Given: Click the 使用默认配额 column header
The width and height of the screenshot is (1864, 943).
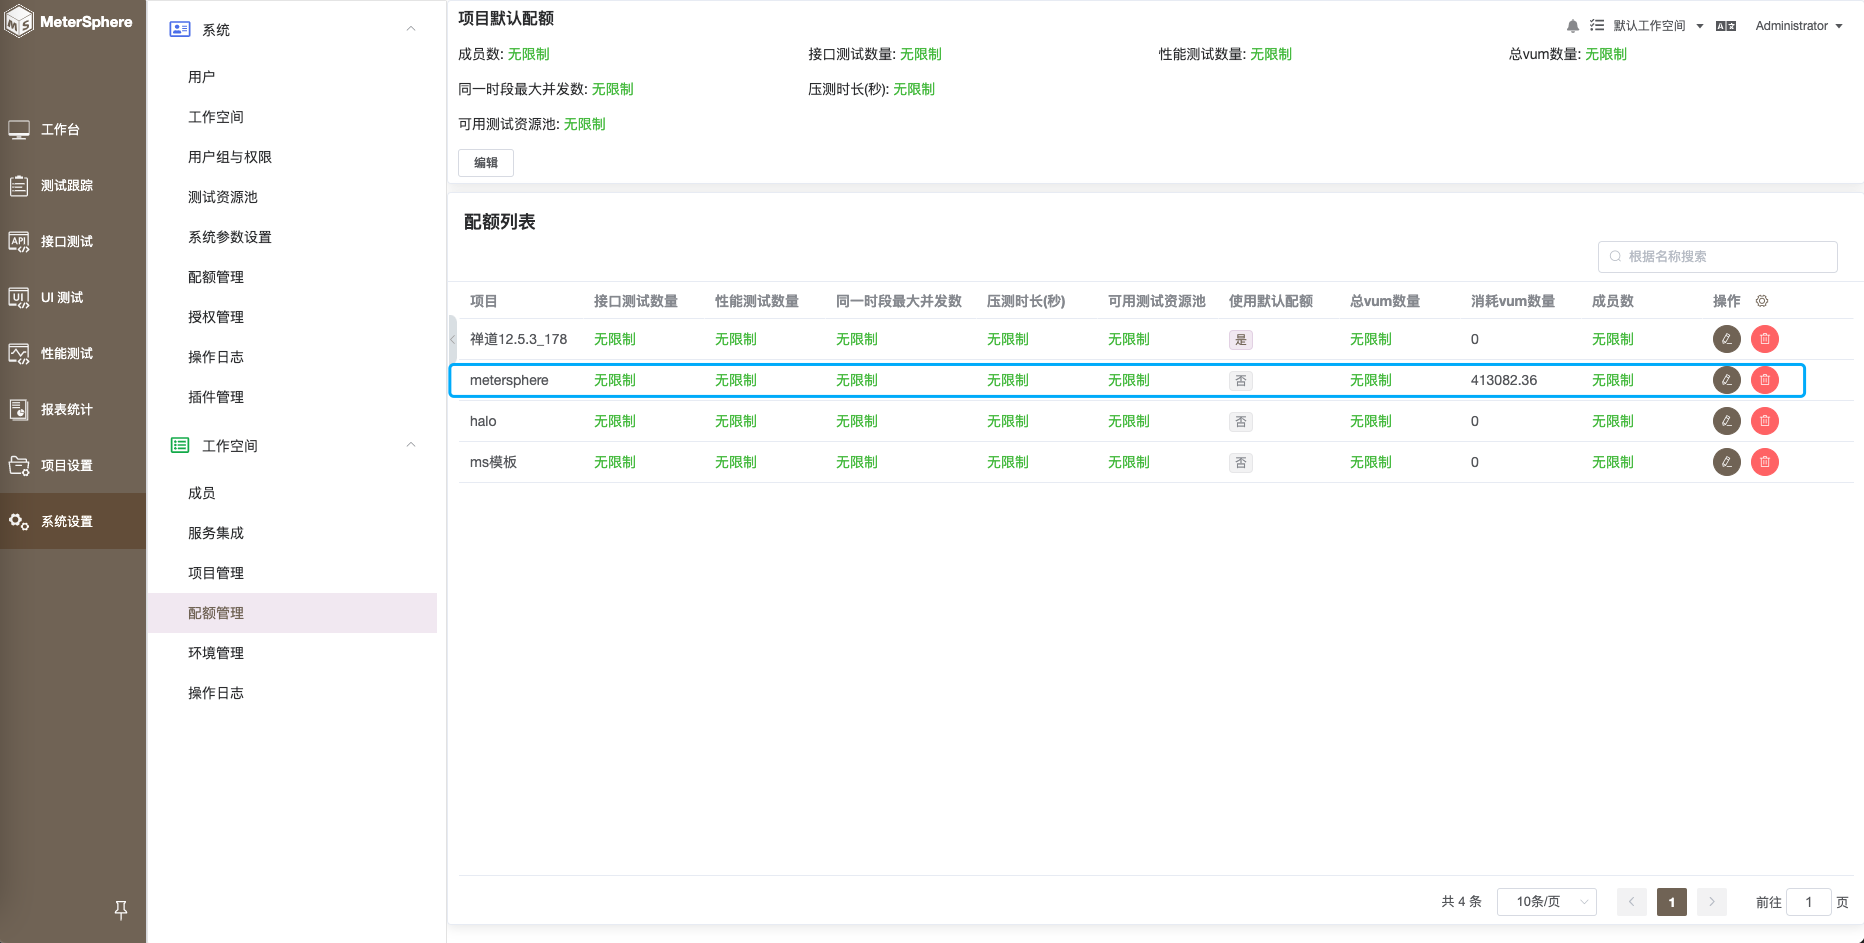Looking at the screenshot, I should click(x=1271, y=301).
